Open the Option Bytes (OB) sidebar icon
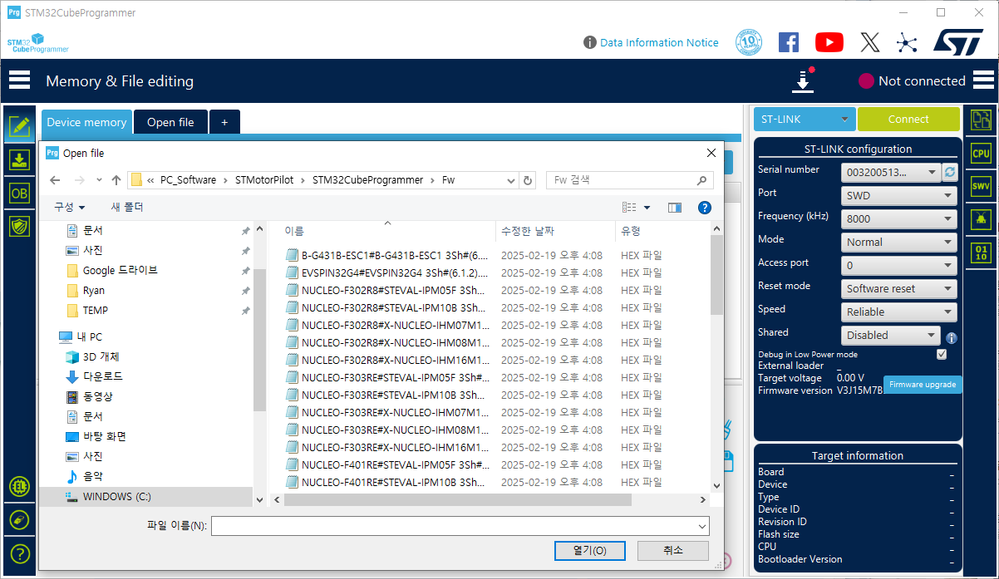999x579 pixels. pyautogui.click(x=19, y=193)
